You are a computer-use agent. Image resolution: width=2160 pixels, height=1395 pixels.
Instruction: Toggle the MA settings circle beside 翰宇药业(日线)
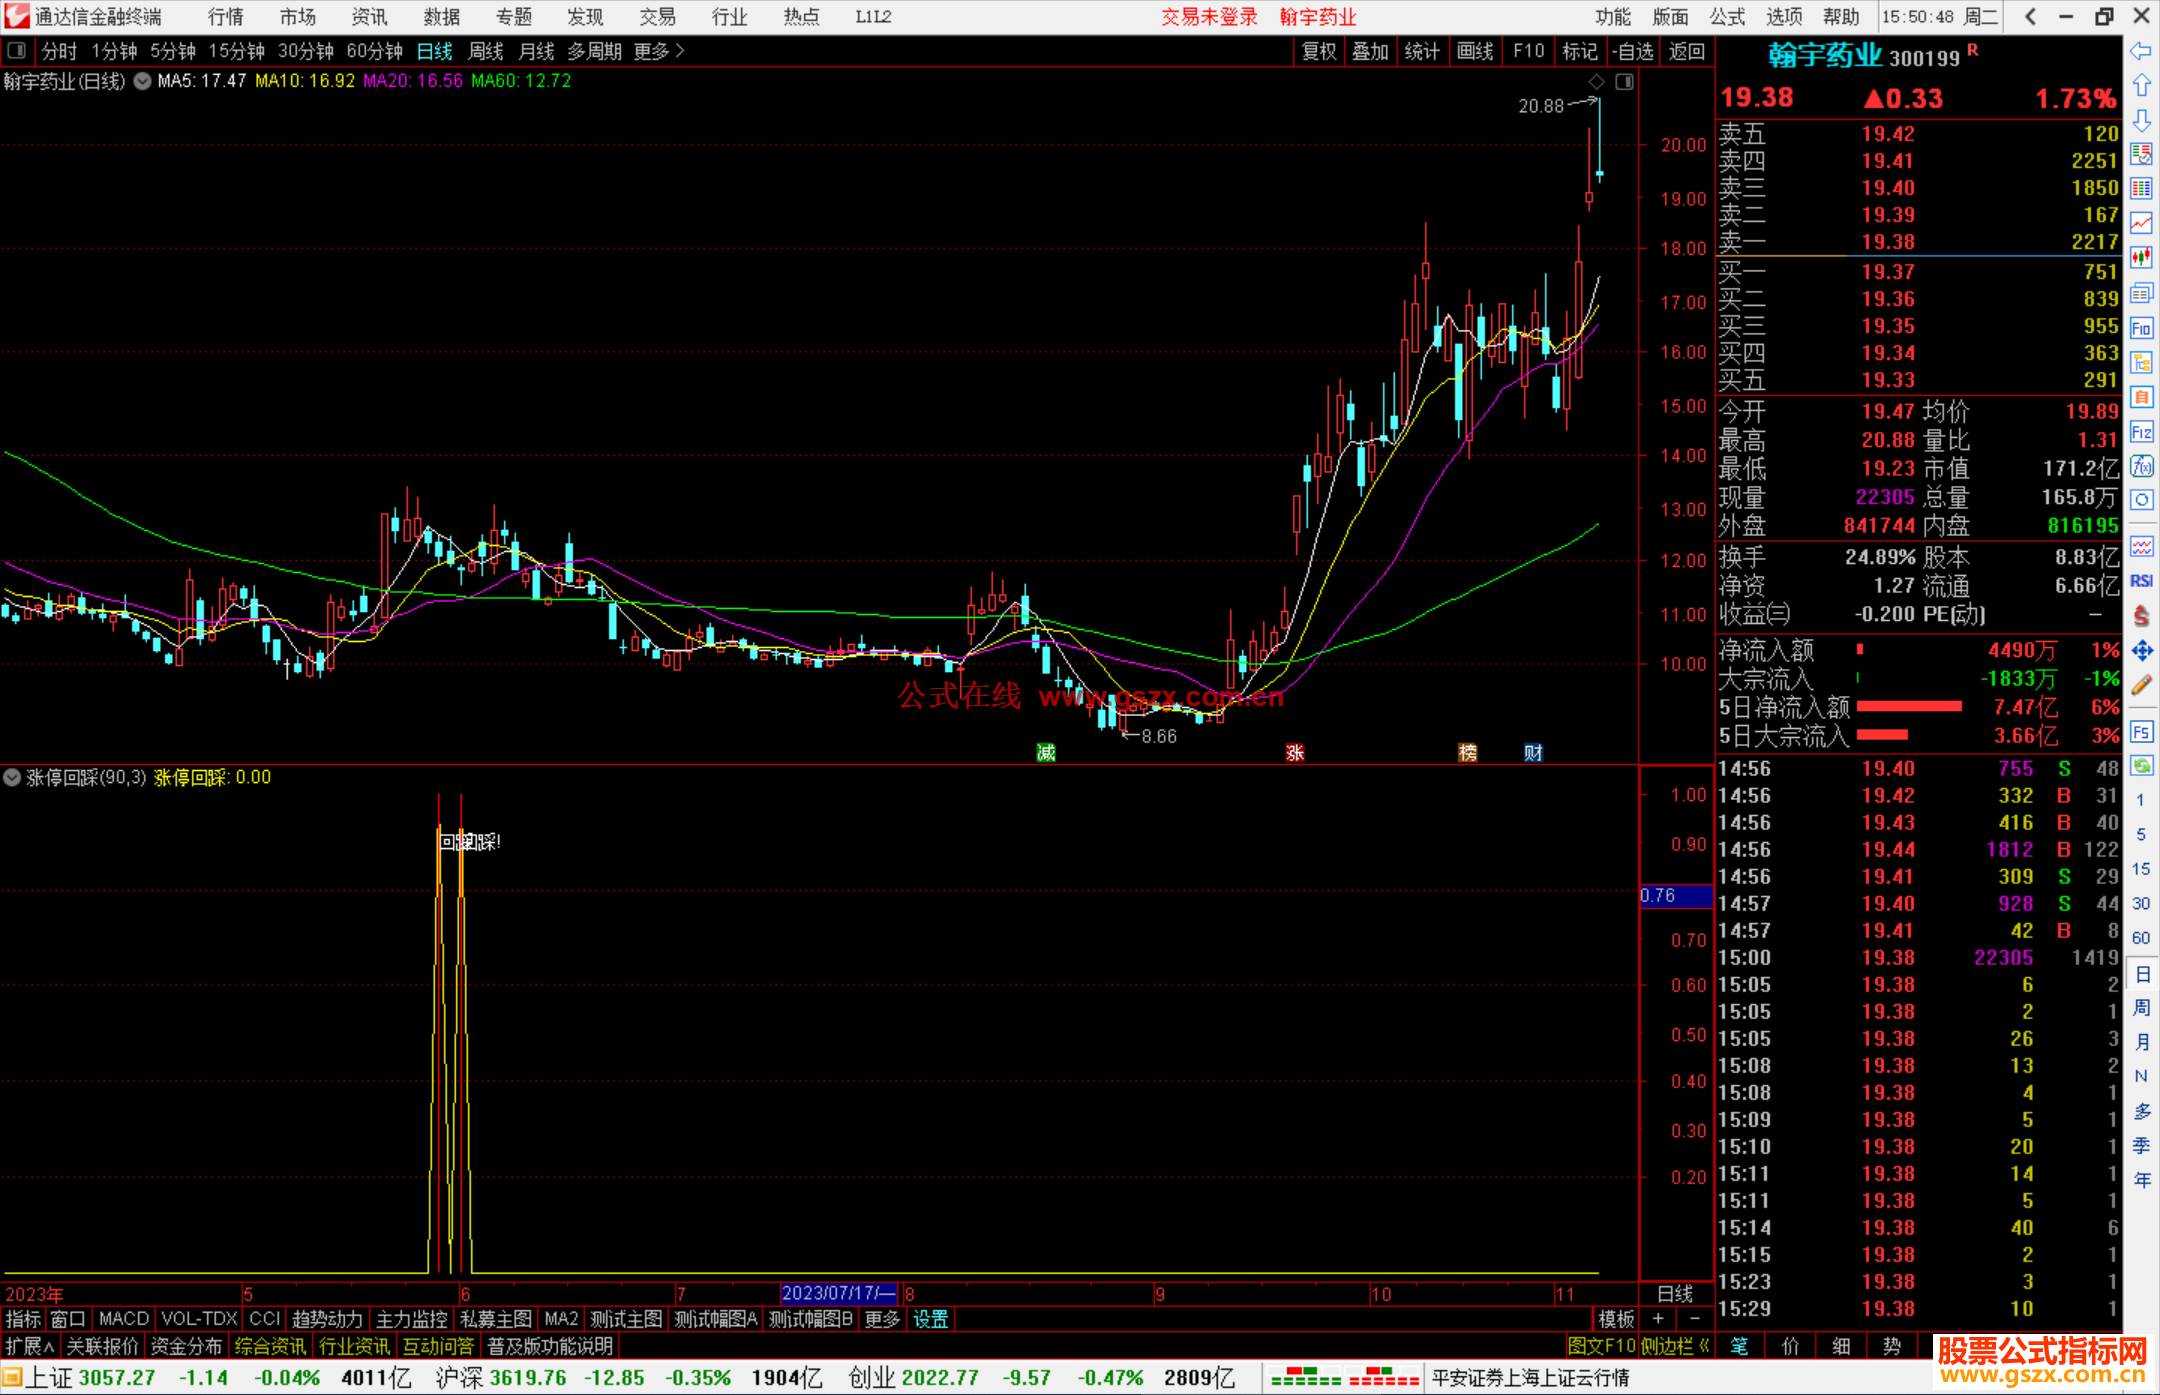(143, 81)
